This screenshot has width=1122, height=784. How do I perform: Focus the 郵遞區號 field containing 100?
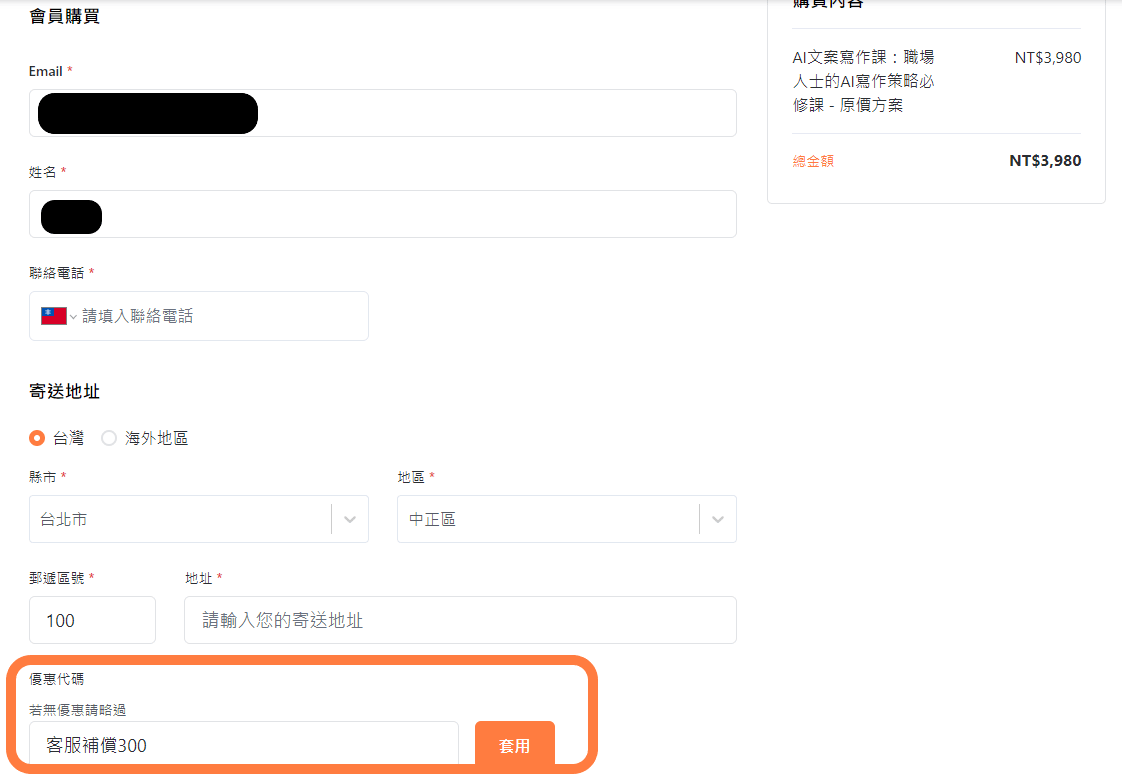pos(92,620)
